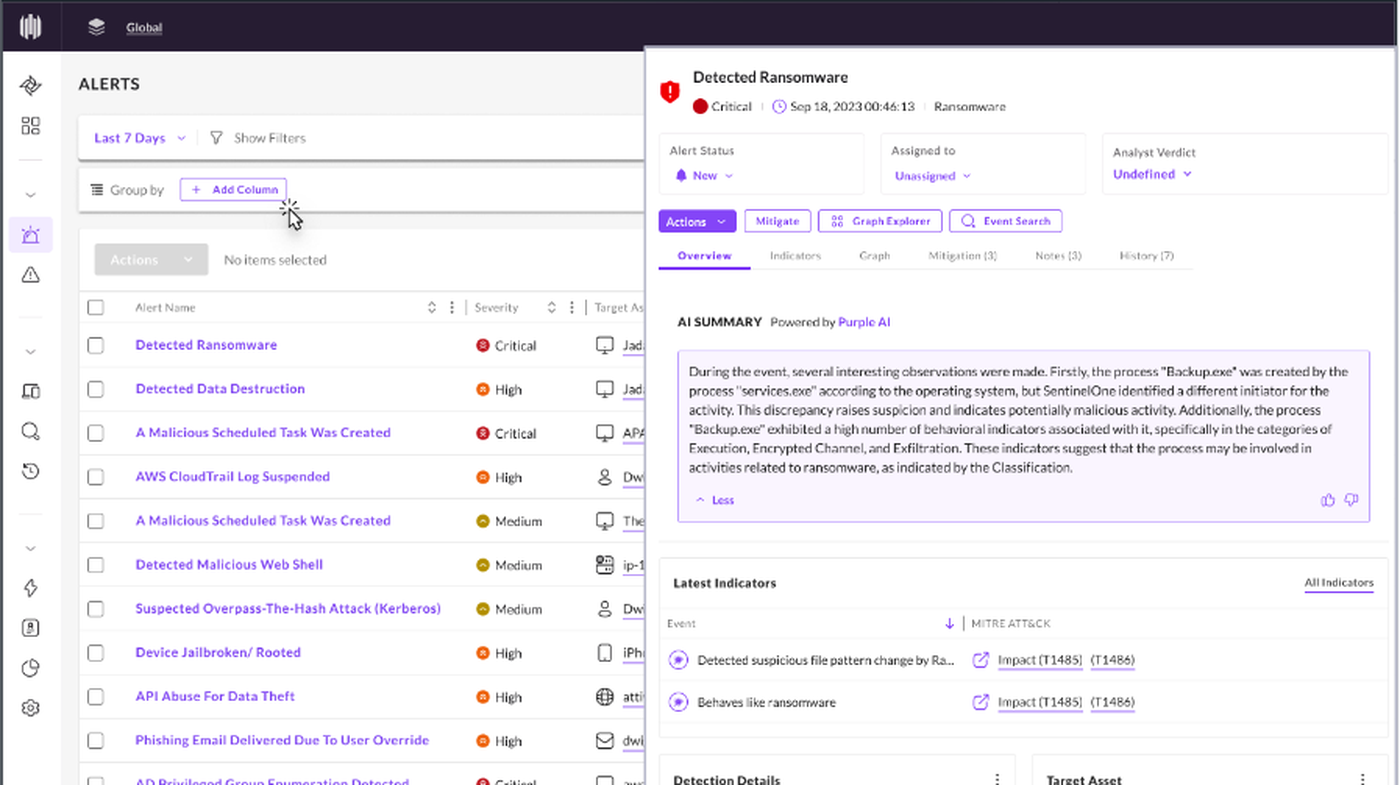The height and width of the screenshot is (785, 1400).
Task: Select the Detected Ransomware alert checkbox
Action: pyautogui.click(x=96, y=345)
